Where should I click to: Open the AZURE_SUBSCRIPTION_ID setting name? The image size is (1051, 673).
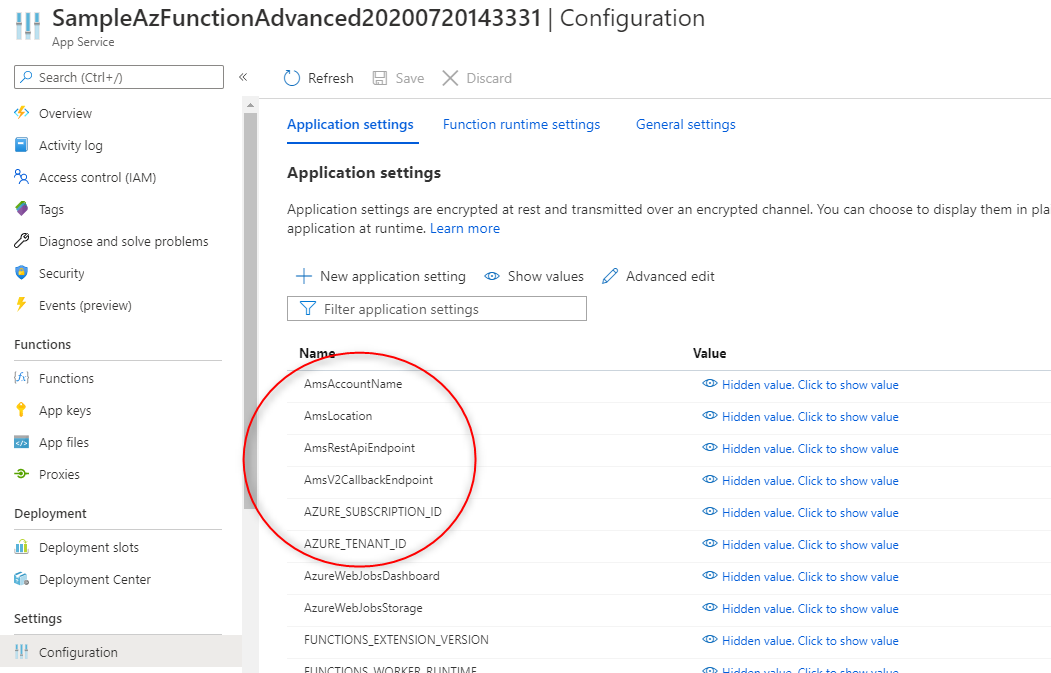point(373,512)
